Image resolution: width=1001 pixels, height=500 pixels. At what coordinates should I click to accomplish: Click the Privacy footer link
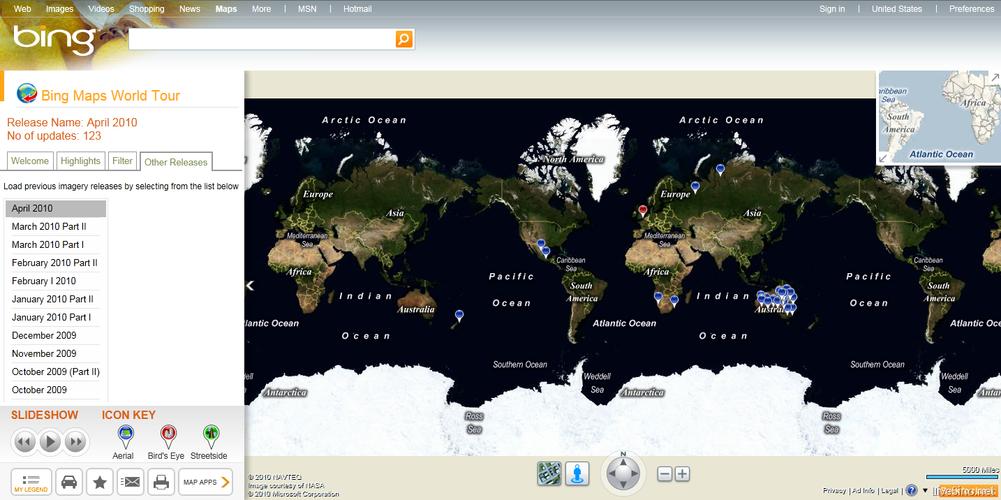tap(834, 490)
